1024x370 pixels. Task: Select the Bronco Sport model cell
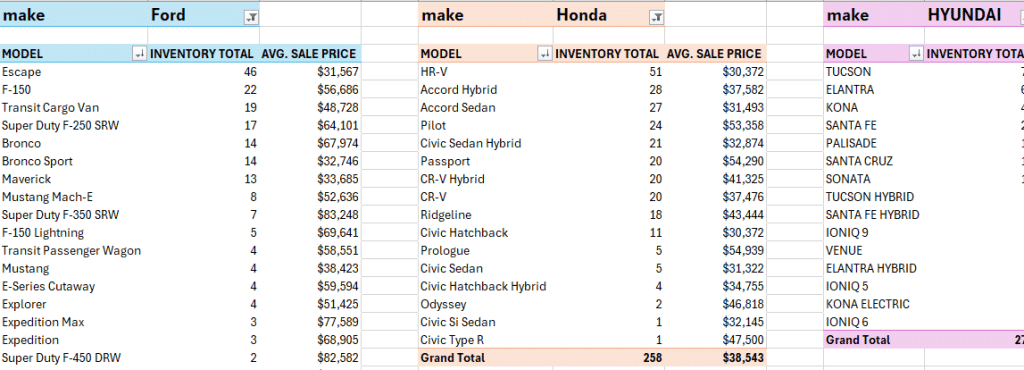click(74, 161)
